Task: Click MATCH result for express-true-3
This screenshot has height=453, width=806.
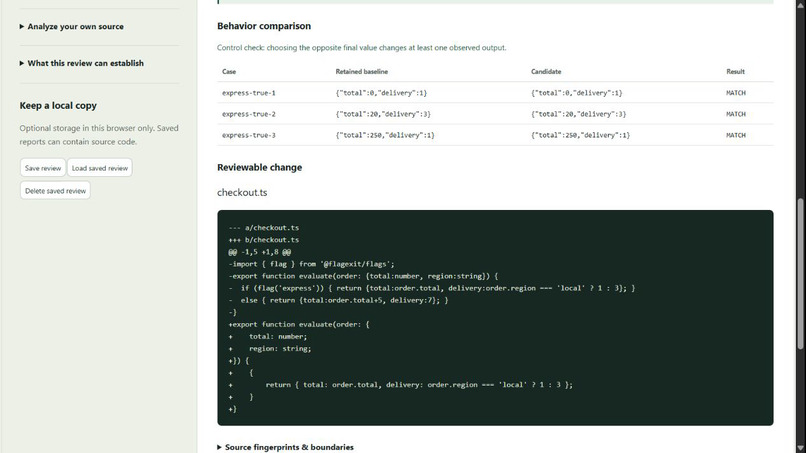Action: pos(736,135)
